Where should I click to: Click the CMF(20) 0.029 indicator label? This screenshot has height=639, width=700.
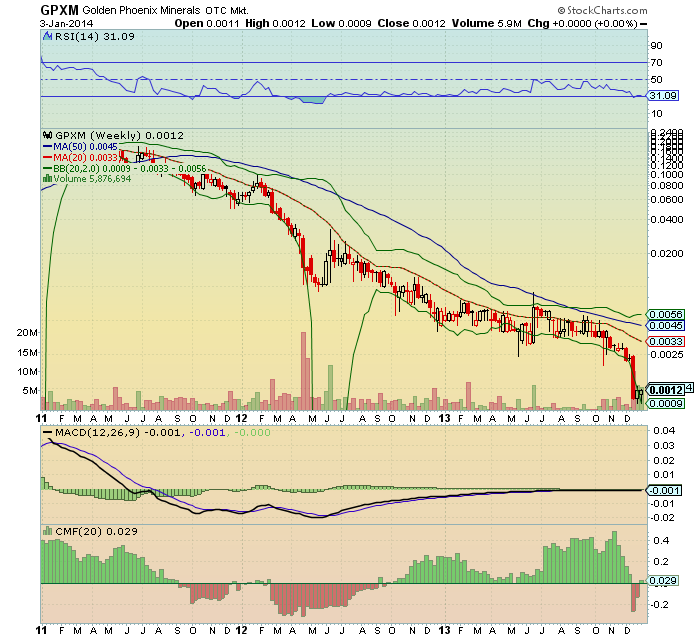coord(96,532)
